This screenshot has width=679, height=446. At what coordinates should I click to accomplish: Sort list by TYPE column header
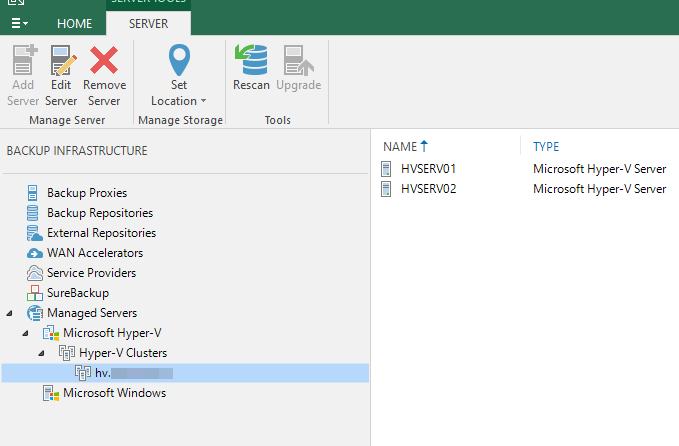click(546, 147)
